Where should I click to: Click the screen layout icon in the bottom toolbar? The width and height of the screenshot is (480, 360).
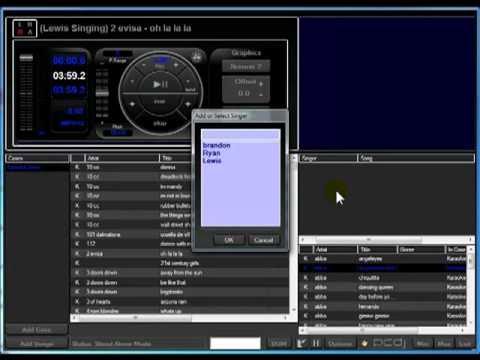(388, 343)
